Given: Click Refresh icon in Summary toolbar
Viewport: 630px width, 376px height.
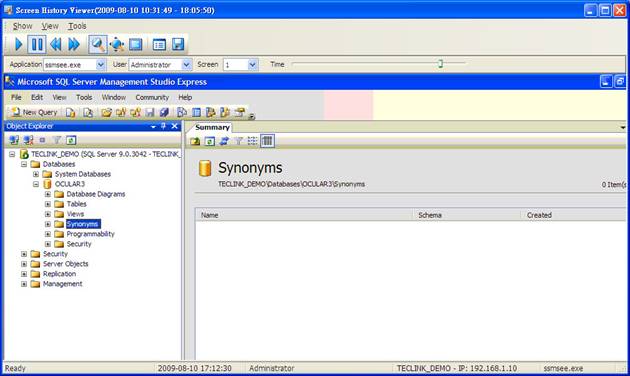Looking at the screenshot, I should [210, 141].
